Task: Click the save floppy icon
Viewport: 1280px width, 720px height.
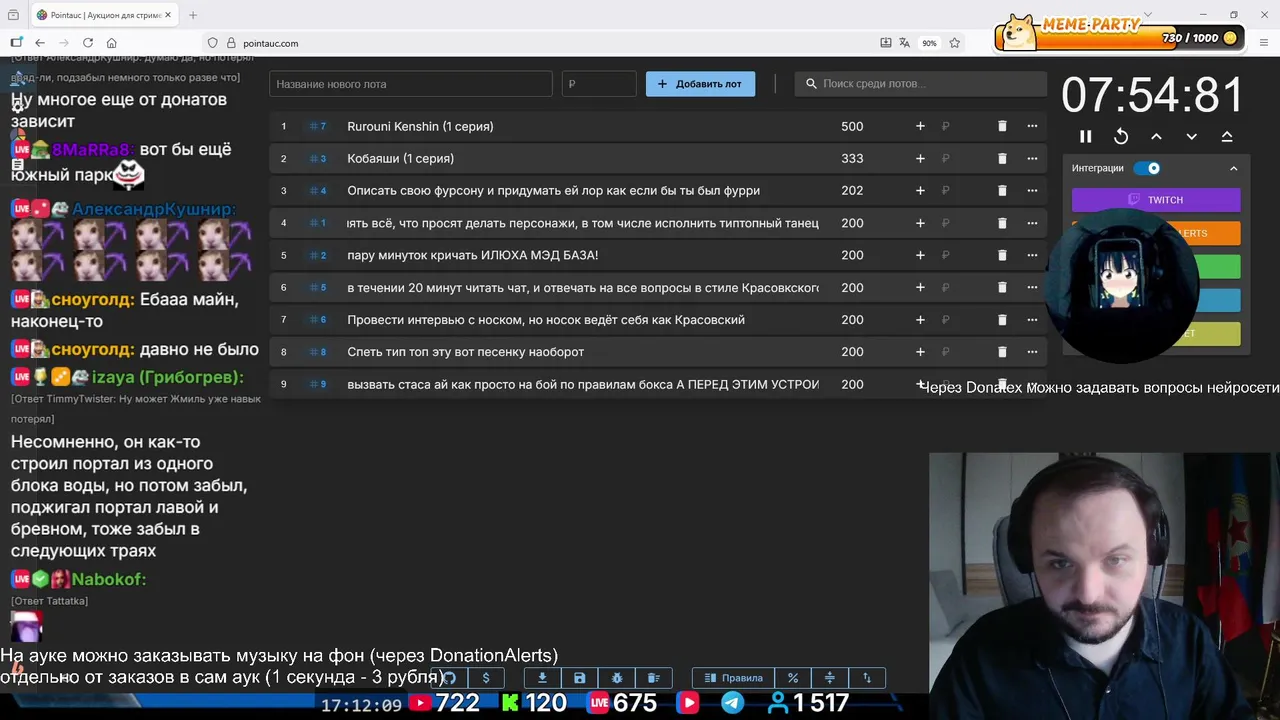Action: [x=579, y=678]
